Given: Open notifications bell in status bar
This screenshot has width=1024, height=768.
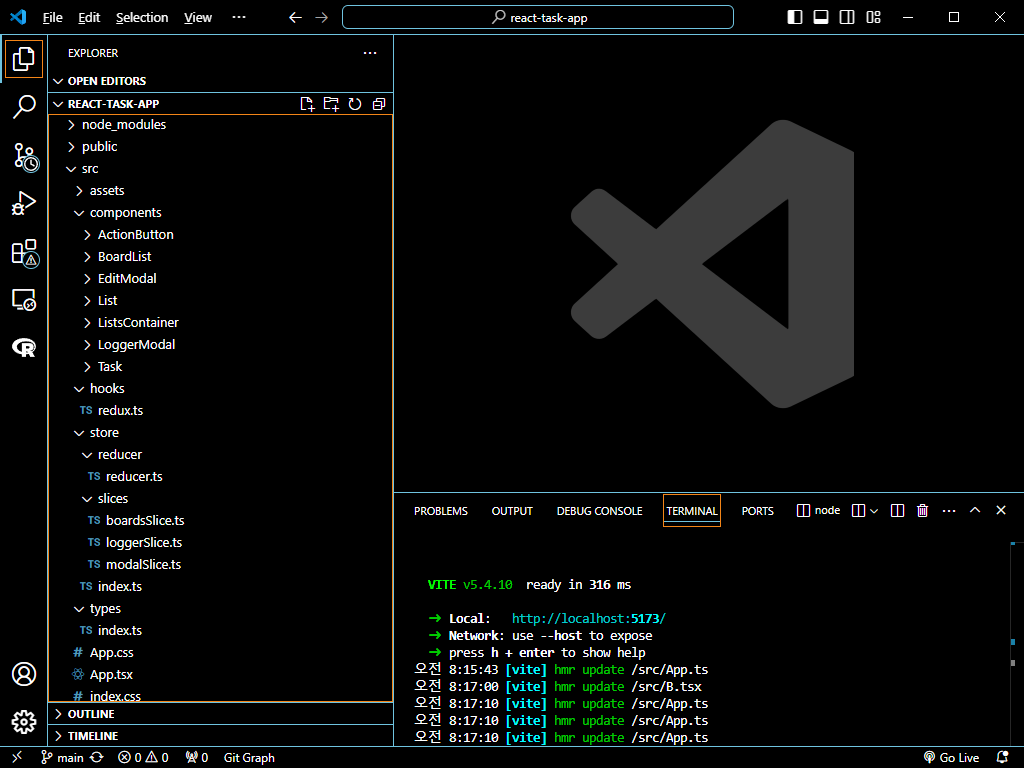Looking at the screenshot, I should (x=1003, y=758).
